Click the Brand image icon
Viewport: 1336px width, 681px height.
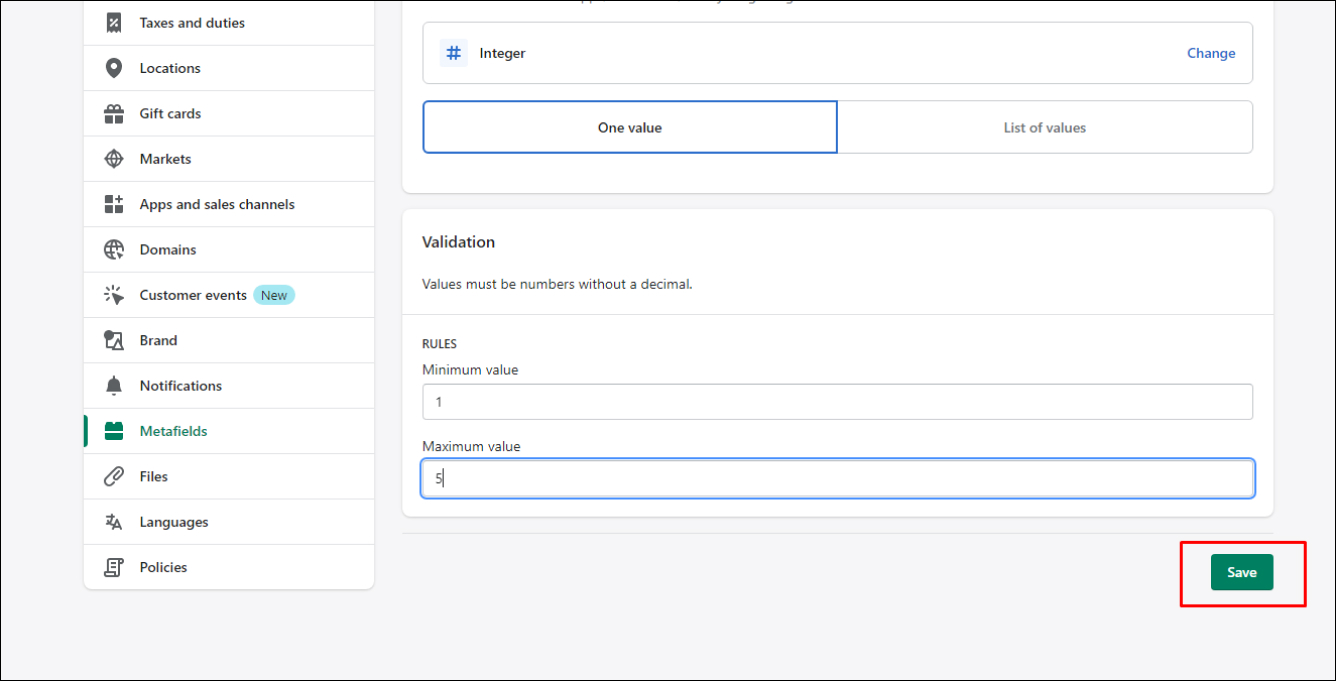pos(114,340)
